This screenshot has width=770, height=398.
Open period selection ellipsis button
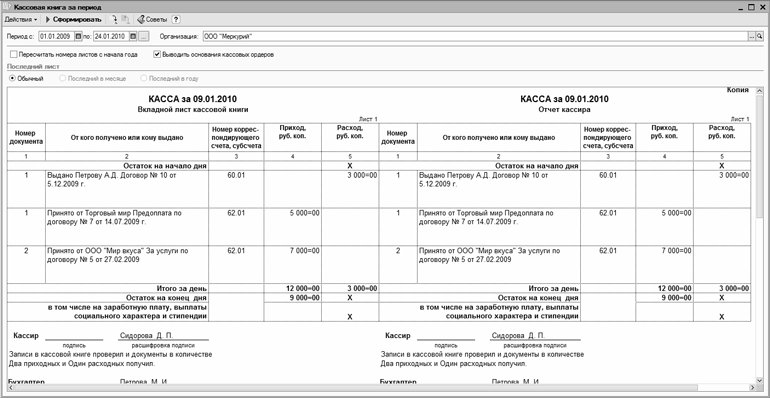point(143,36)
